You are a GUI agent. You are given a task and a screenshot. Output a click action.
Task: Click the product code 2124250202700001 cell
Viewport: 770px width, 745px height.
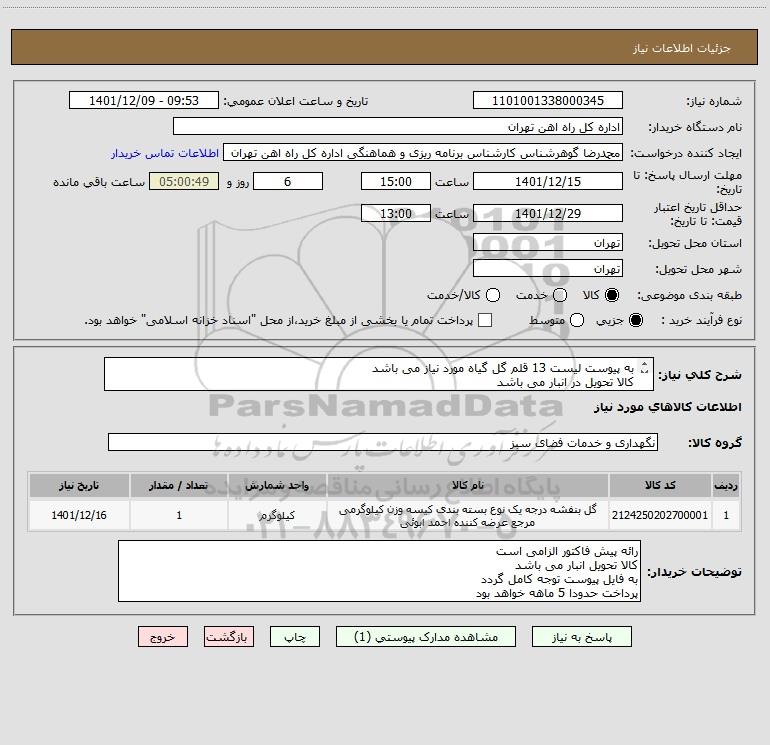pos(660,515)
